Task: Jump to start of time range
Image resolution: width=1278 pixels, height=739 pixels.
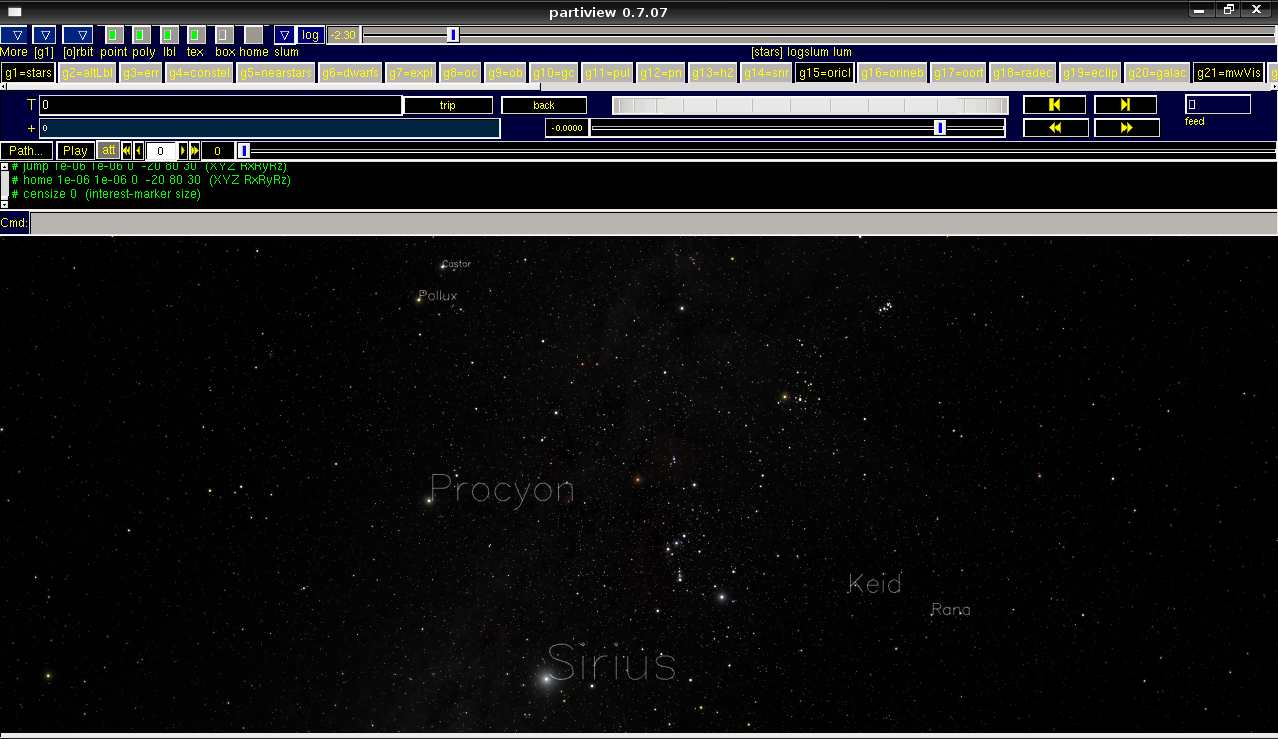Action: coord(1054,105)
